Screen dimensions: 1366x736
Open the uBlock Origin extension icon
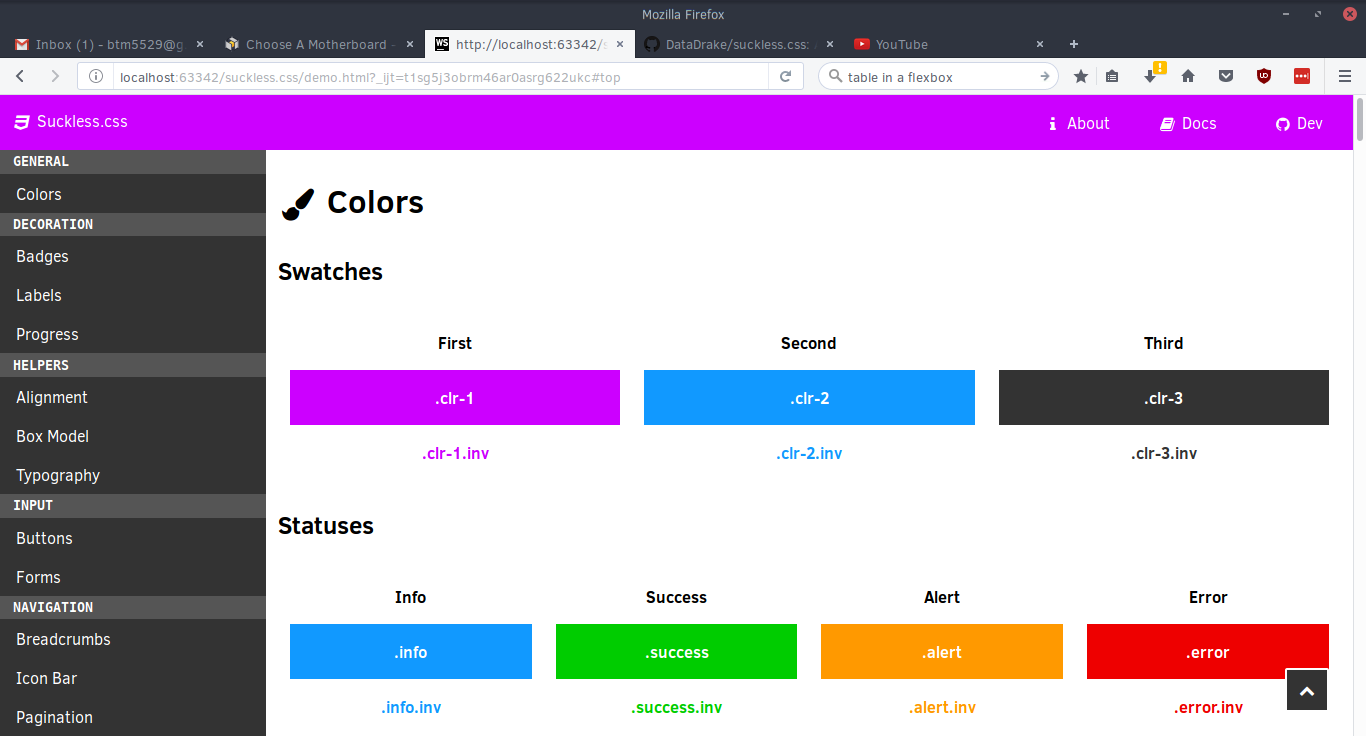tap(1264, 76)
